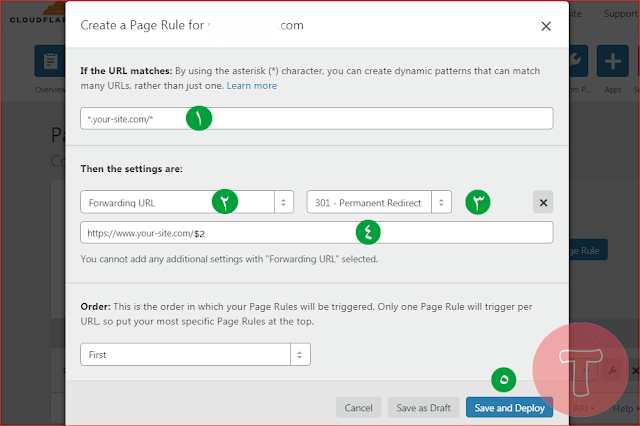Image resolution: width=640 pixels, height=426 pixels.
Task: Remove the Forwarding URL setting row
Action: pyautogui.click(x=543, y=202)
